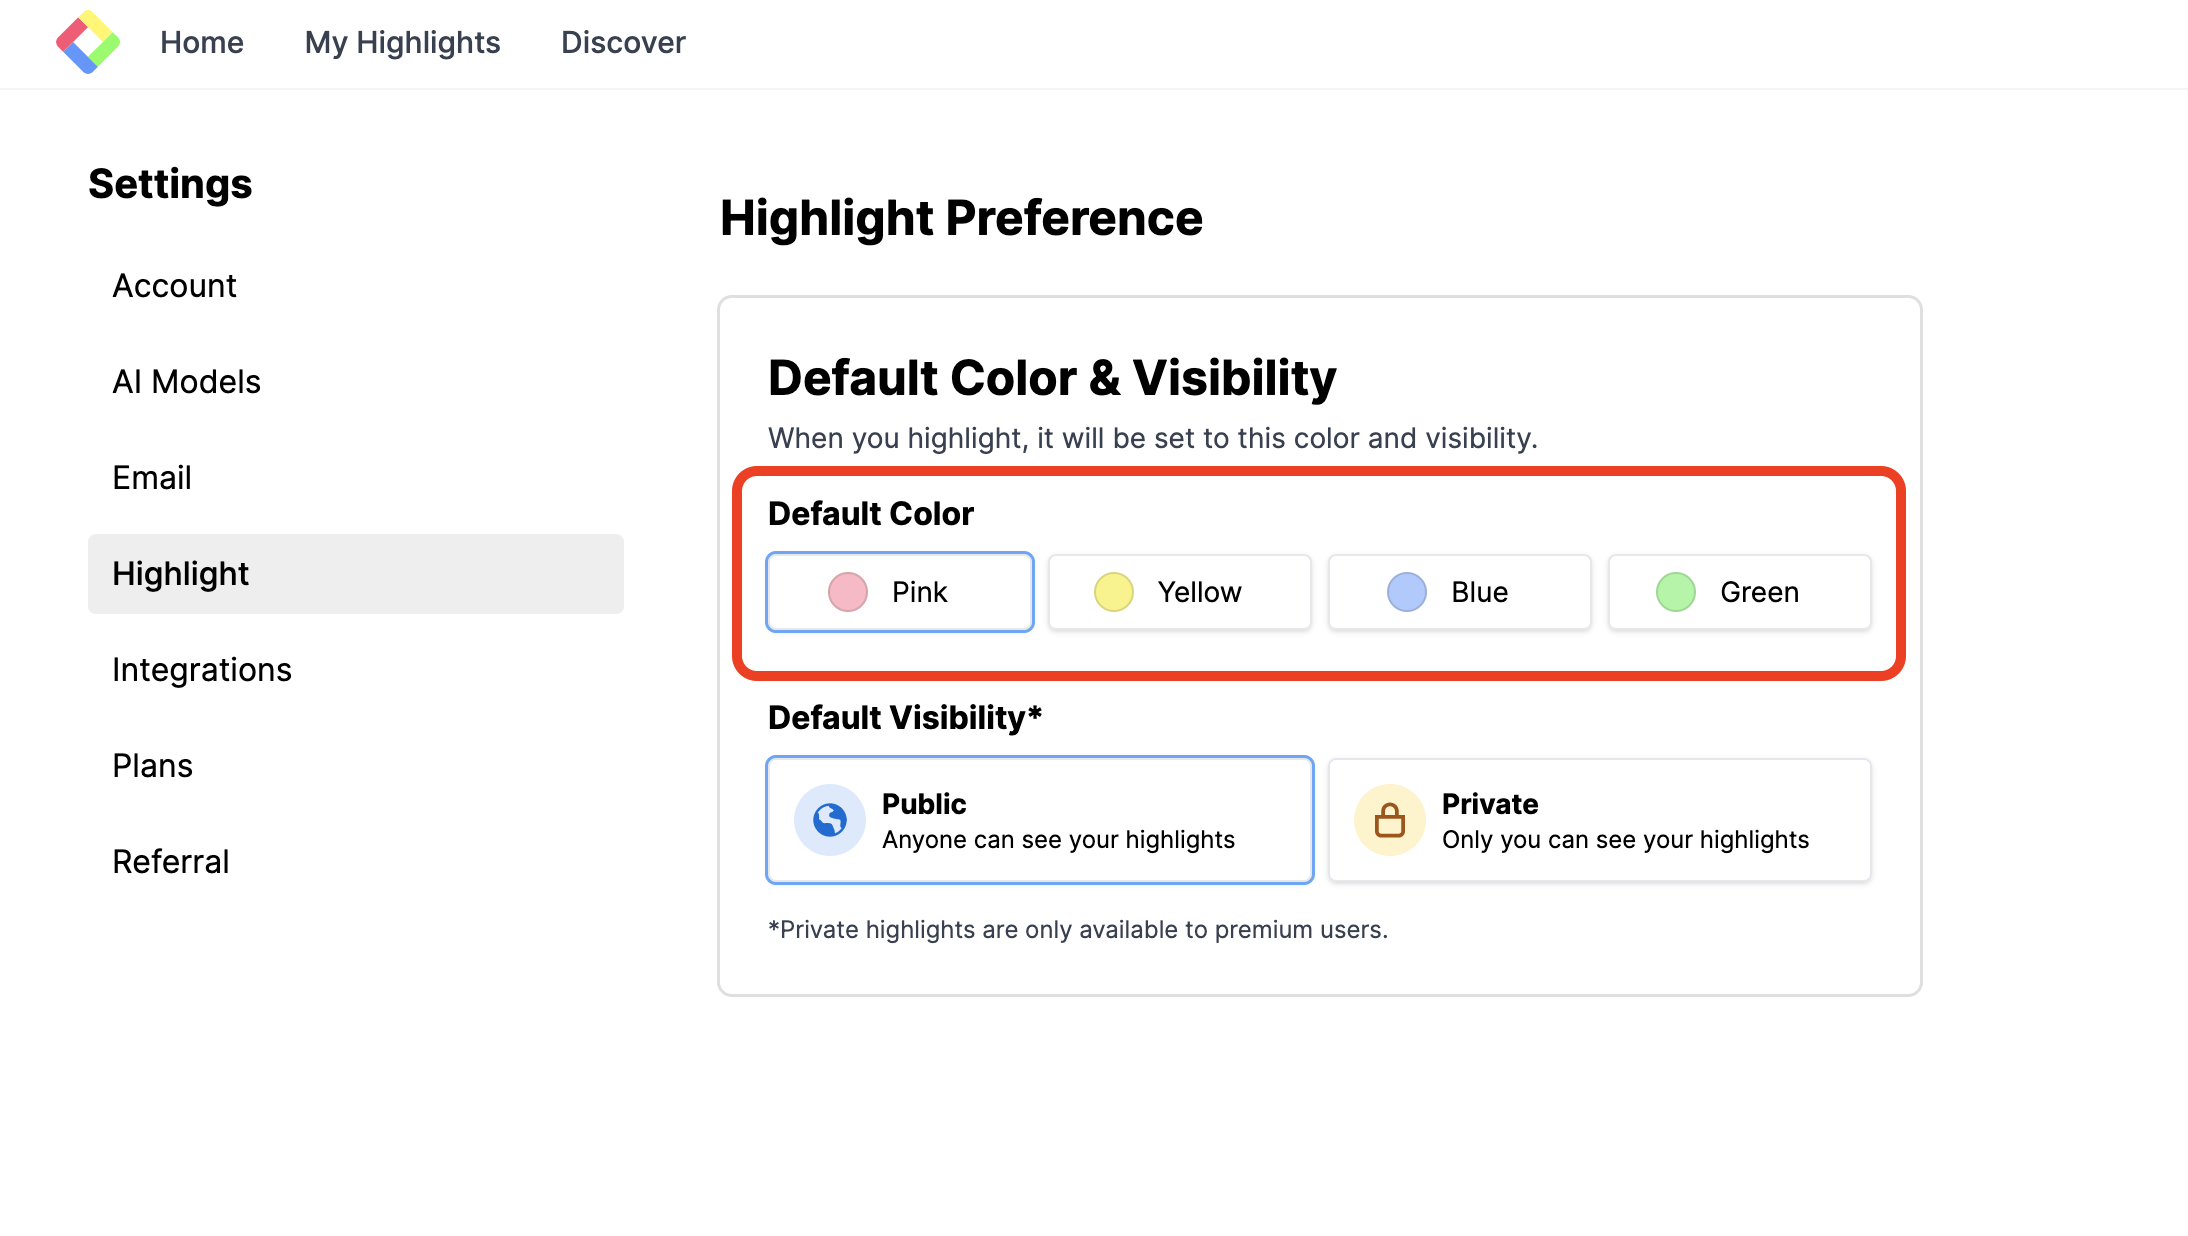Set default visibility to Private
2188x1236 pixels.
pyautogui.click(x=1599, y=820)
